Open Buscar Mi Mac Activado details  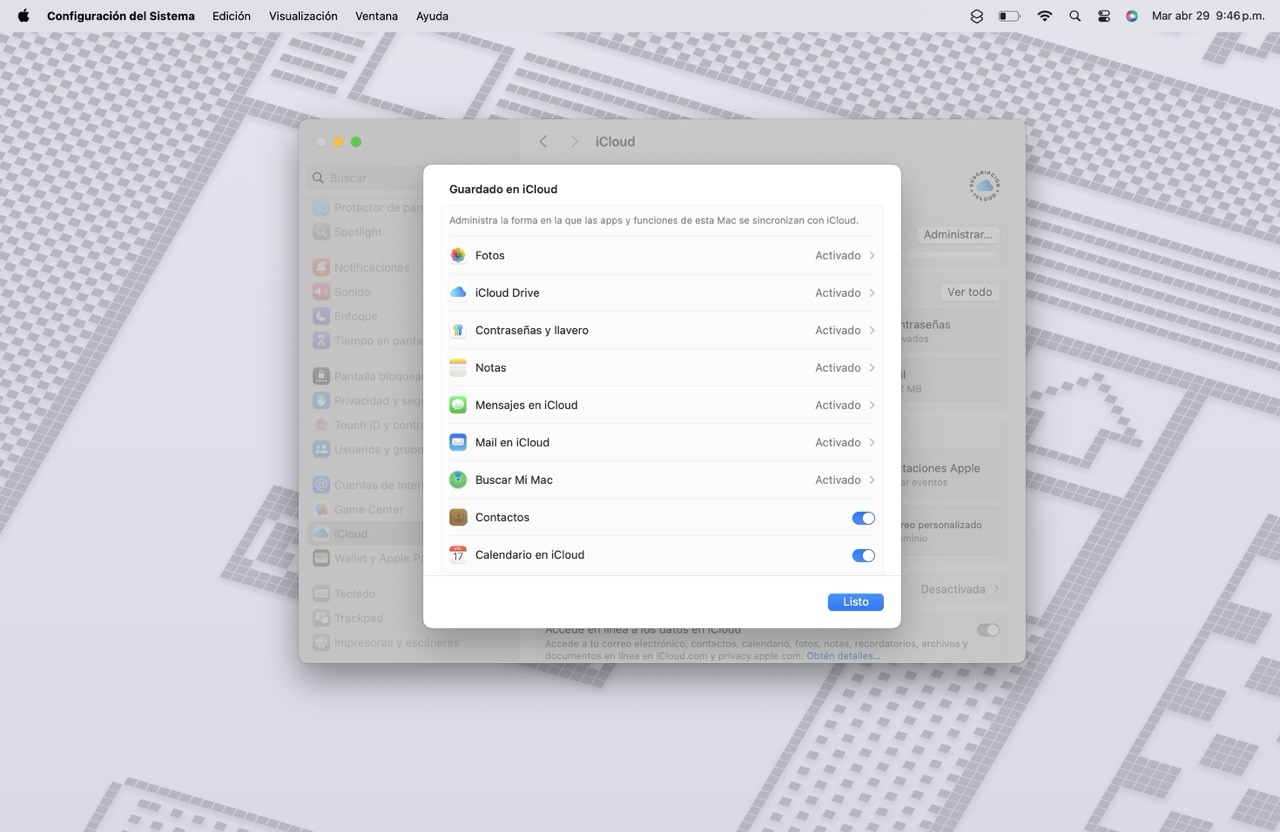(x=845, y=480)
